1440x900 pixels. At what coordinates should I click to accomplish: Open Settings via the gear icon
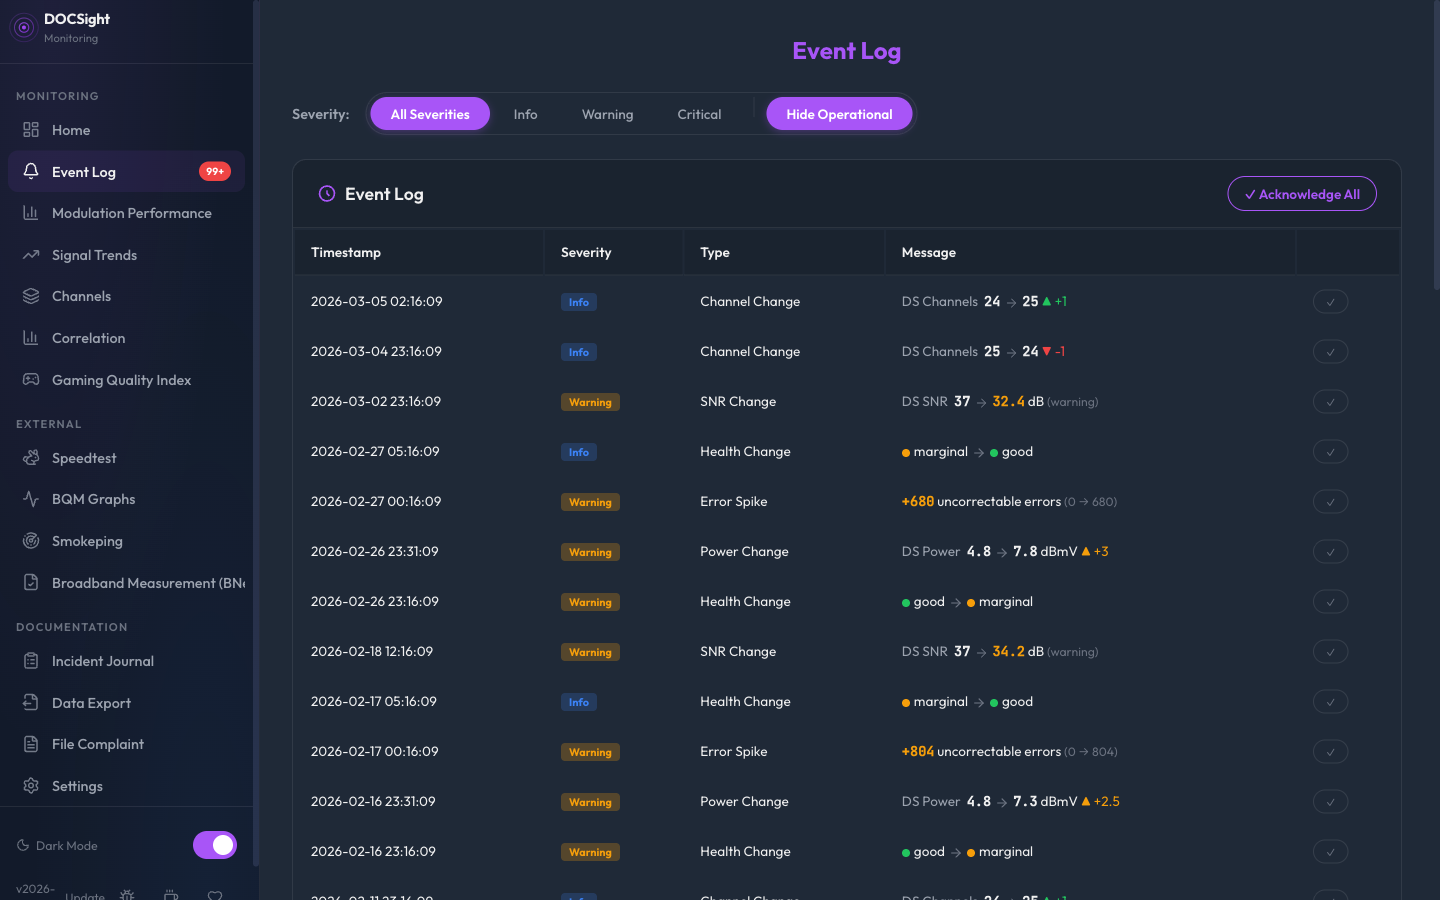point(29,785)
